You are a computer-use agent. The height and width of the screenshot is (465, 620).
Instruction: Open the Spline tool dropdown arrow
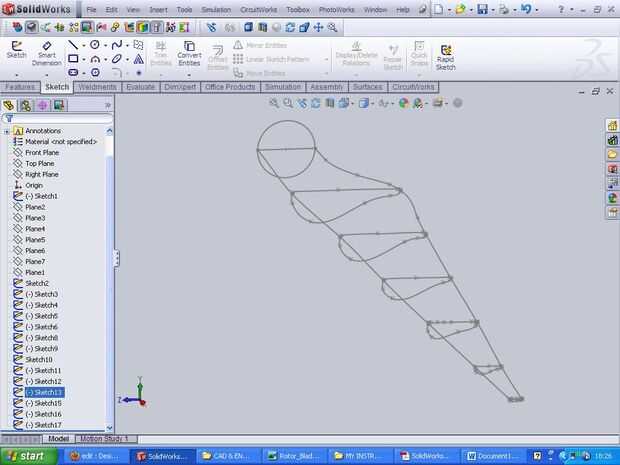pos(127,45)
